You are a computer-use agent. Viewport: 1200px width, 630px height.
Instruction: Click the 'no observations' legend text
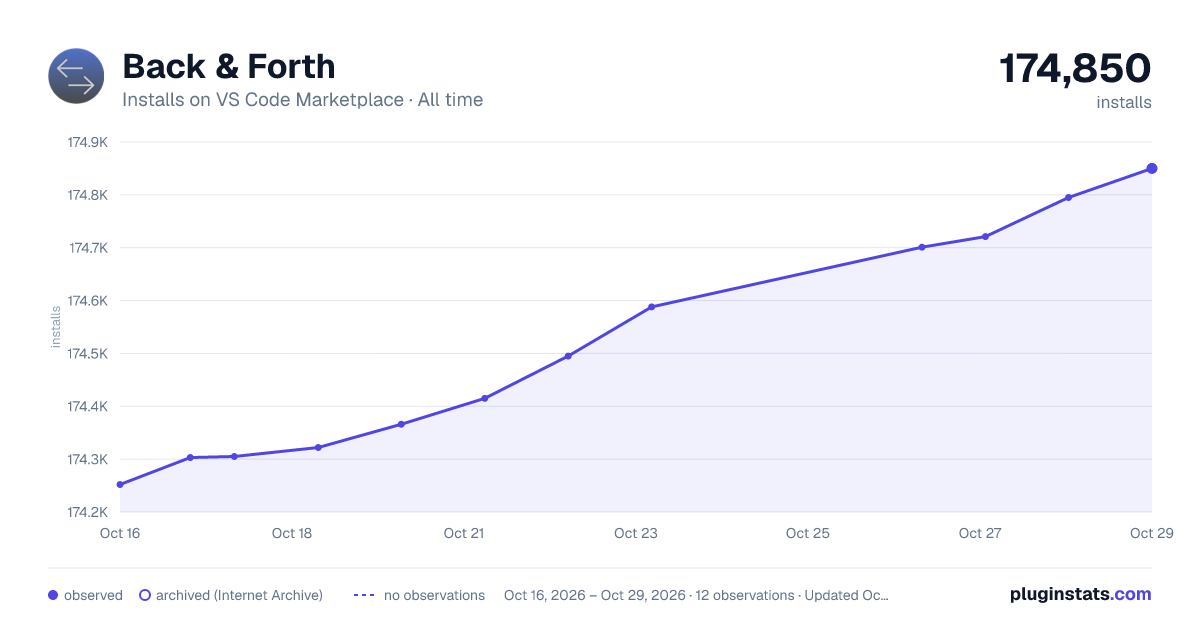[434, 595]
